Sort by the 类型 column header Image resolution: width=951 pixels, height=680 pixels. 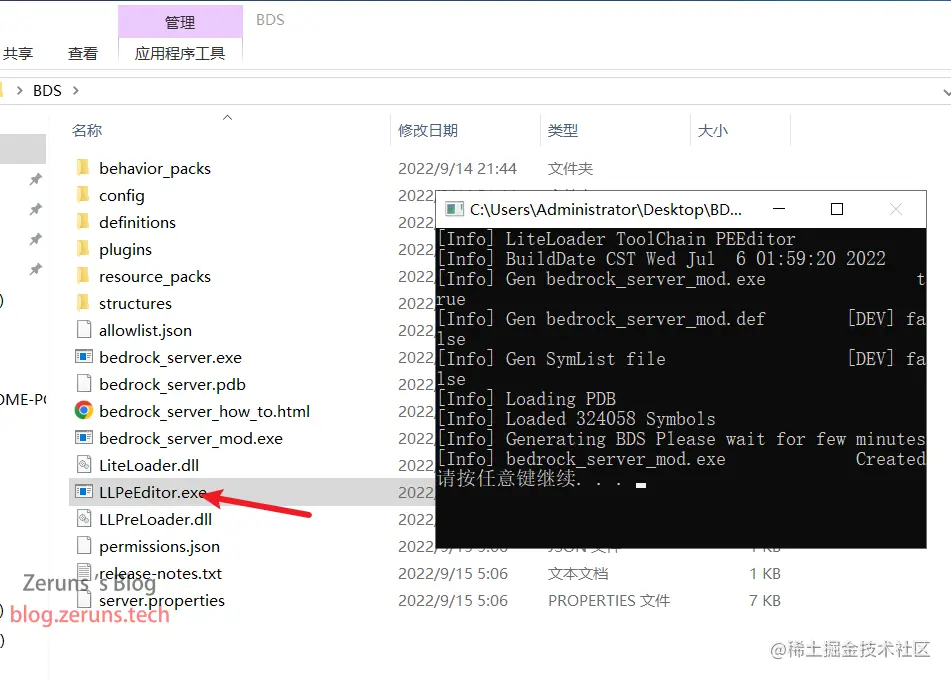(563, 130)
